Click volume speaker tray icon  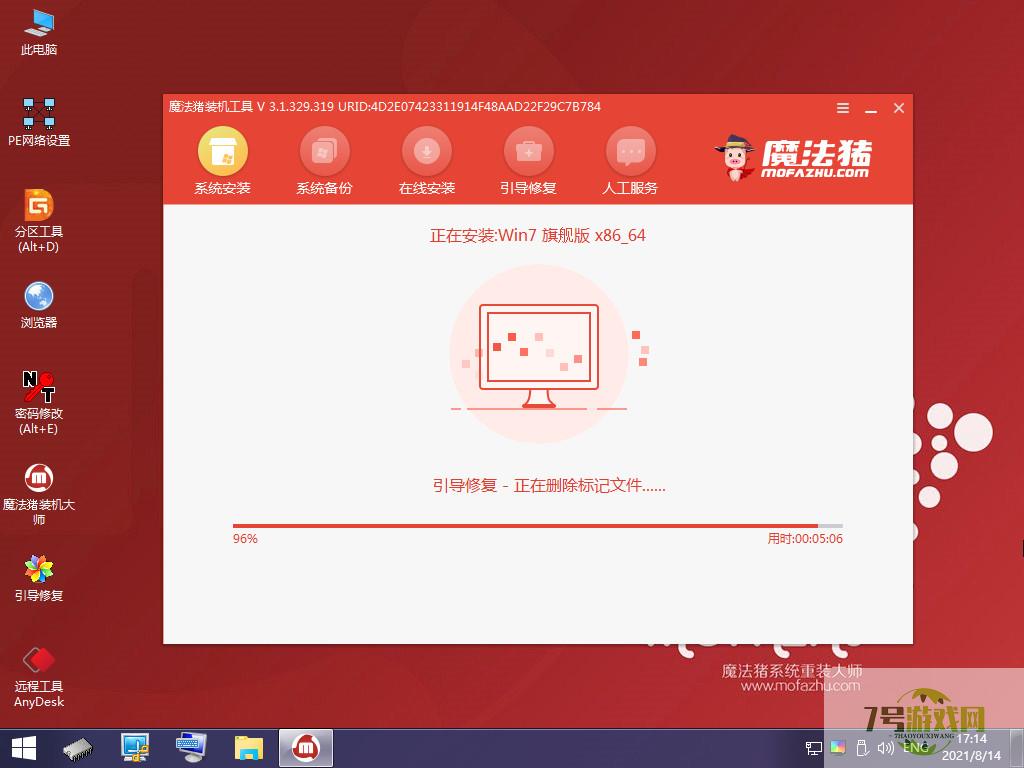886,748
